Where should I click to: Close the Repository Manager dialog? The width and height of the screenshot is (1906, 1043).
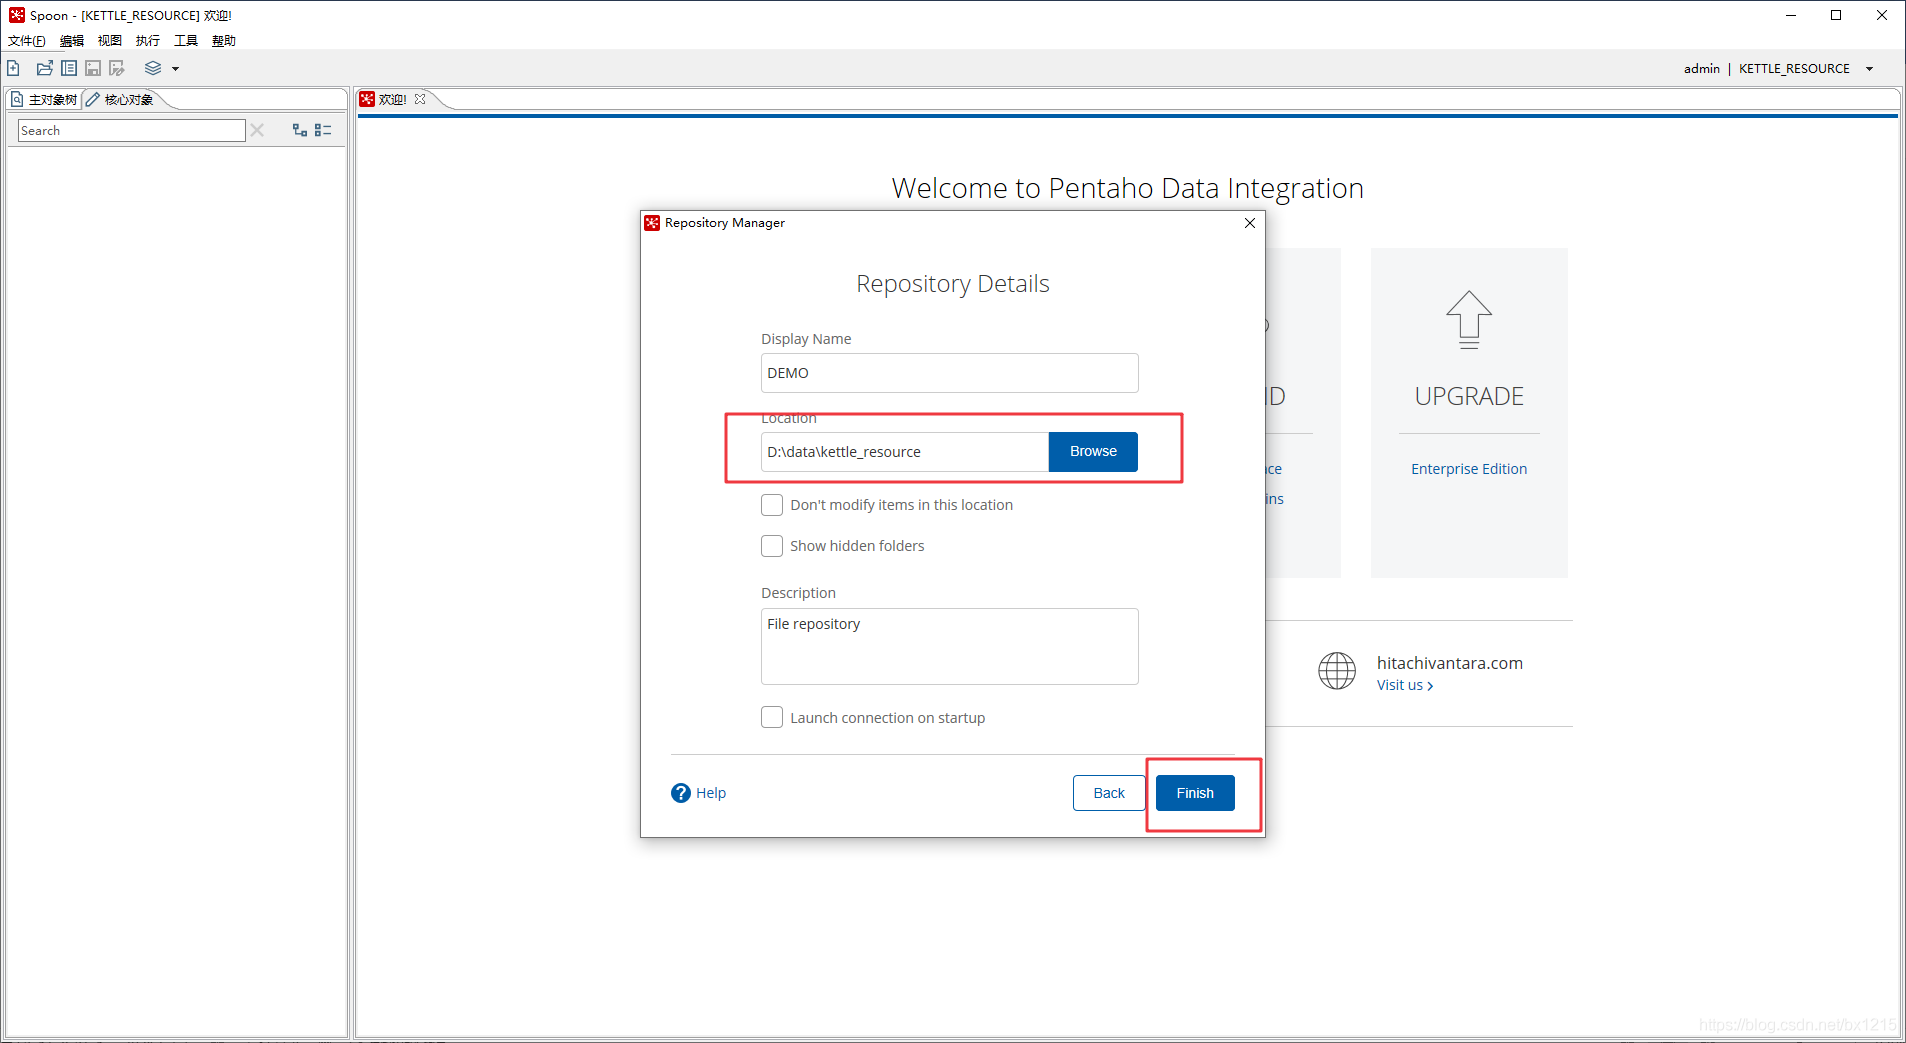[x=1250, y=223]
